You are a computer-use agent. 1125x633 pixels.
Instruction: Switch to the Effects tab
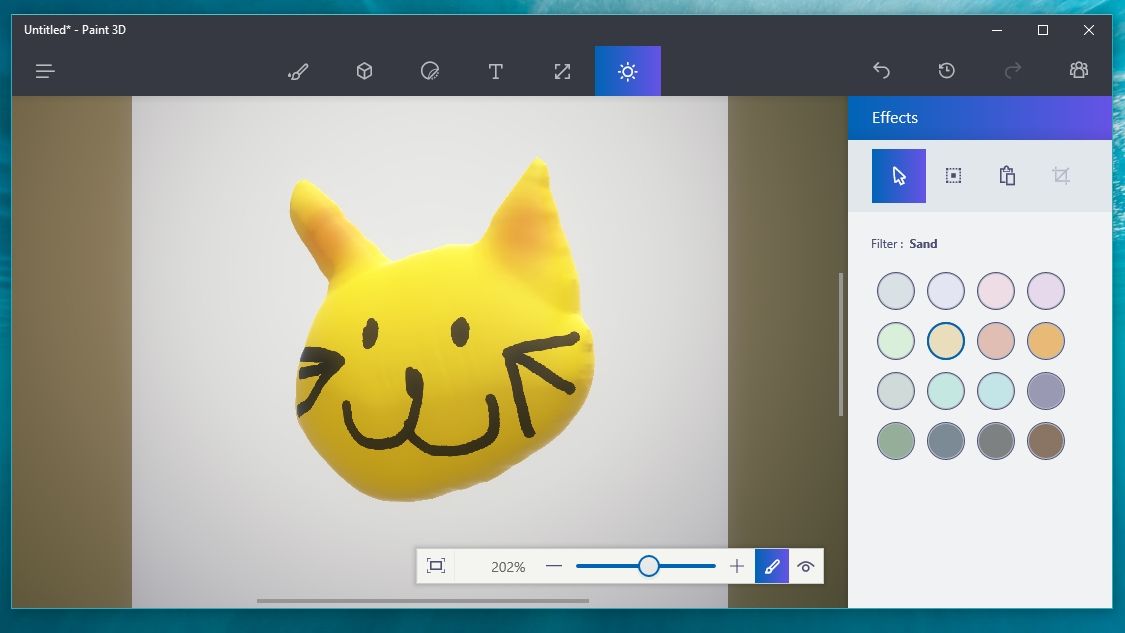pos(627,71)
